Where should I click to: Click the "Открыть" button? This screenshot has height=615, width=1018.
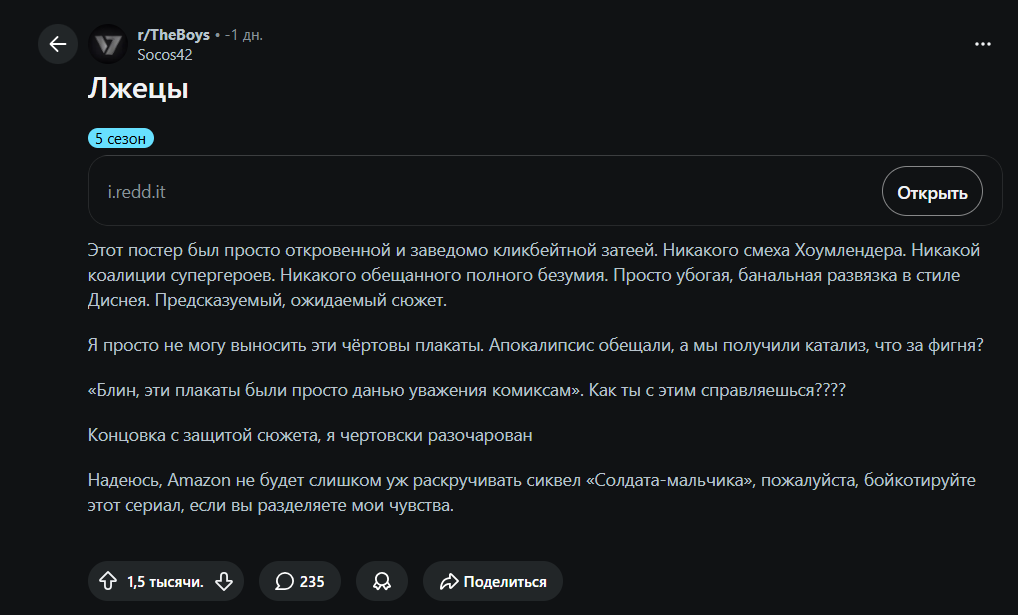[x=932, y=192]
